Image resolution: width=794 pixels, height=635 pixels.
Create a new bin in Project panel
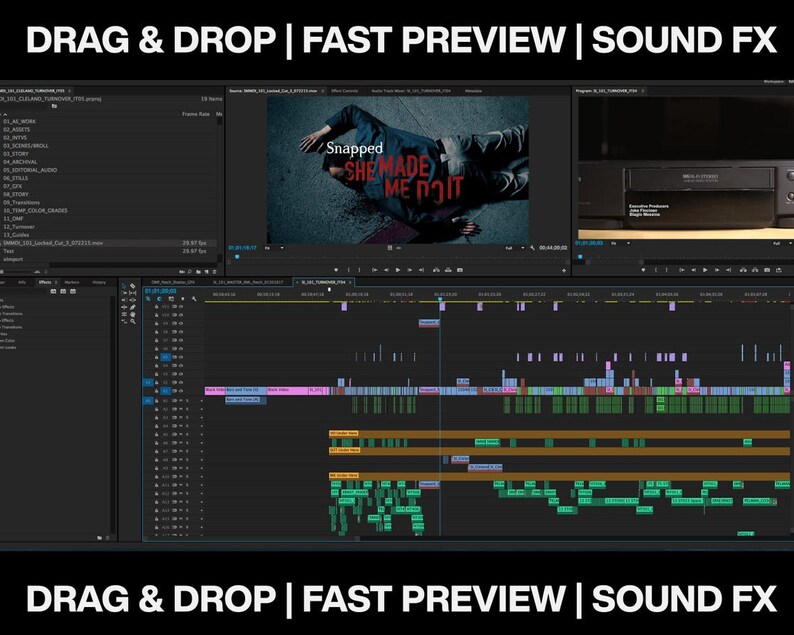pos(198,272)
